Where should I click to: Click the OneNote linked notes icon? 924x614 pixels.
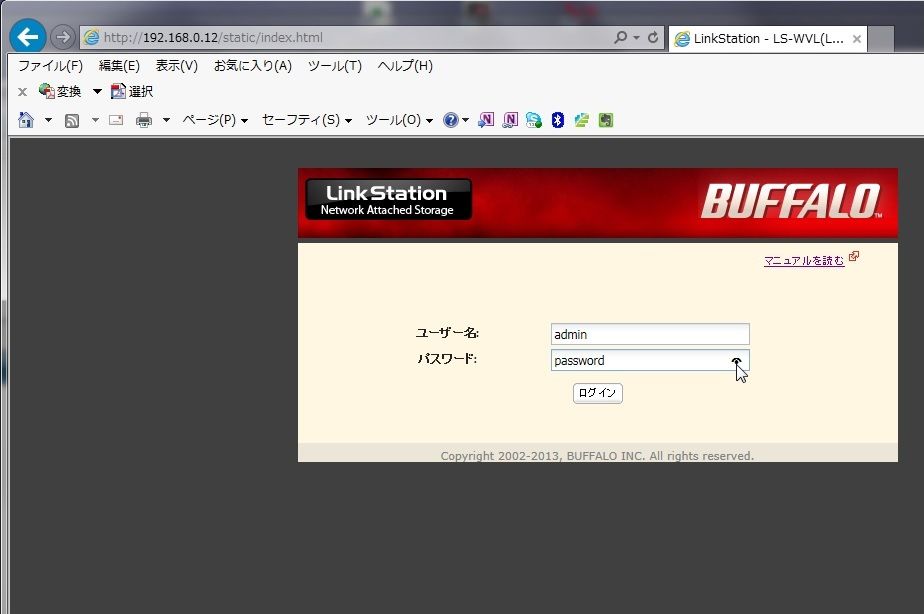(x=510, y=120)
